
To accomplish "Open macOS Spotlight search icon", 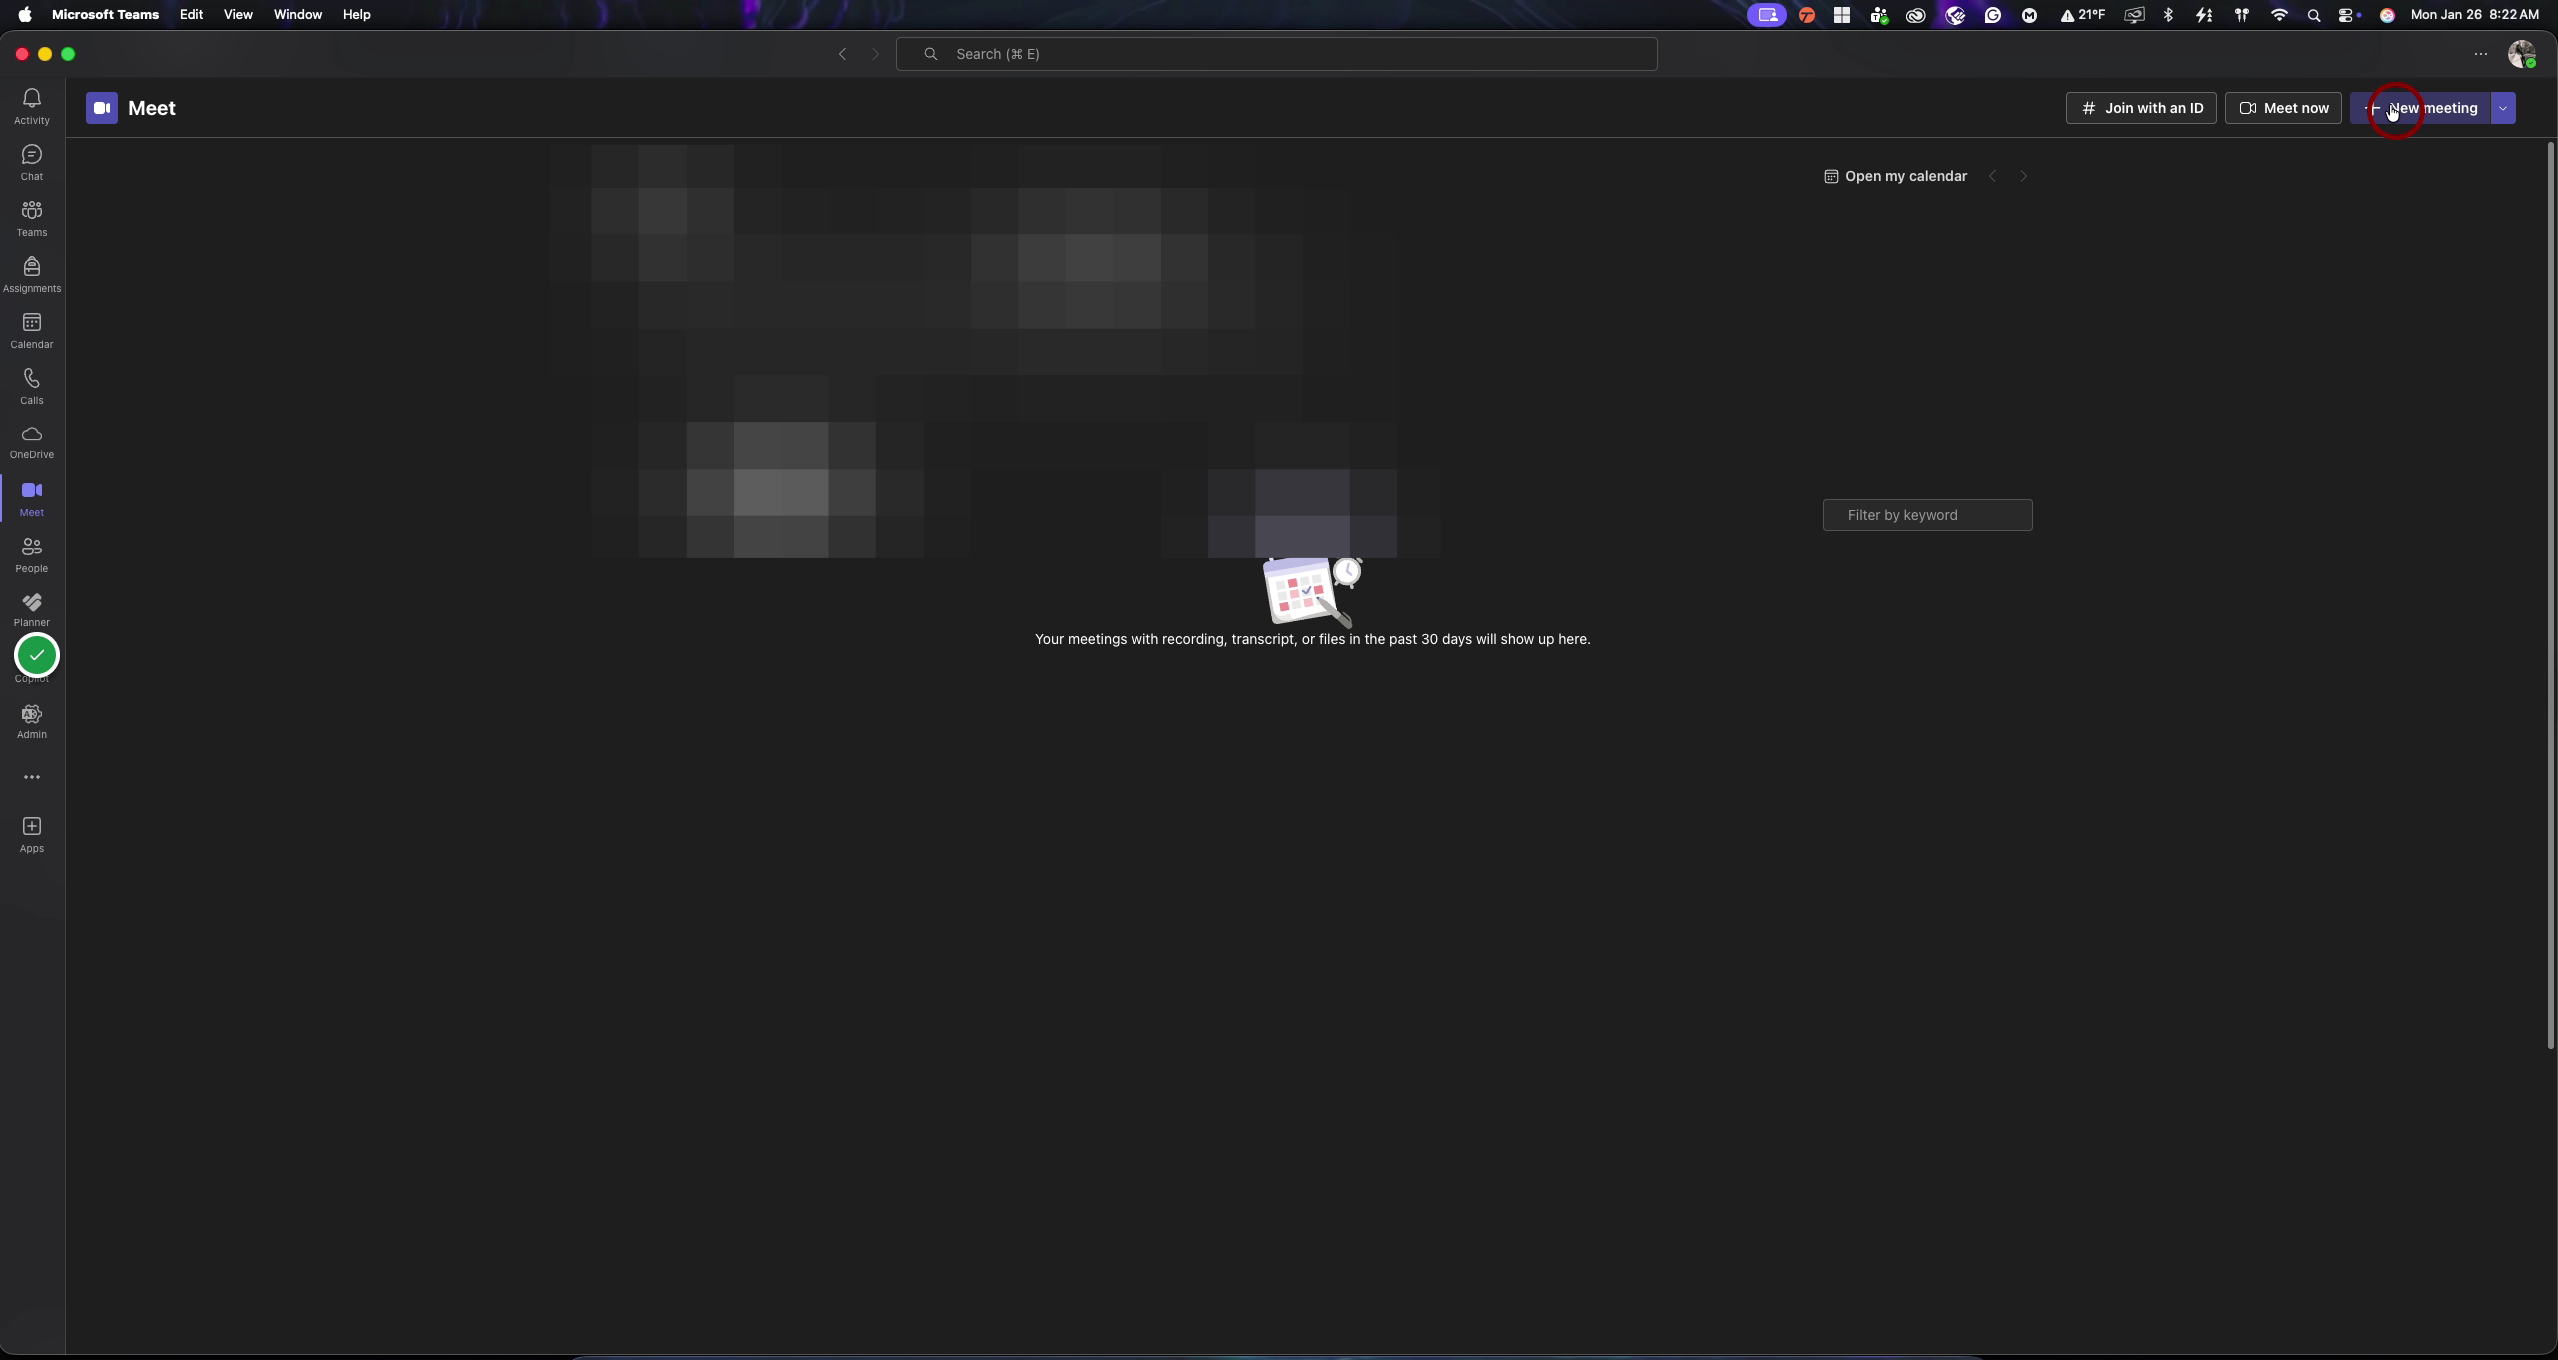I will tap(2313, 15).
